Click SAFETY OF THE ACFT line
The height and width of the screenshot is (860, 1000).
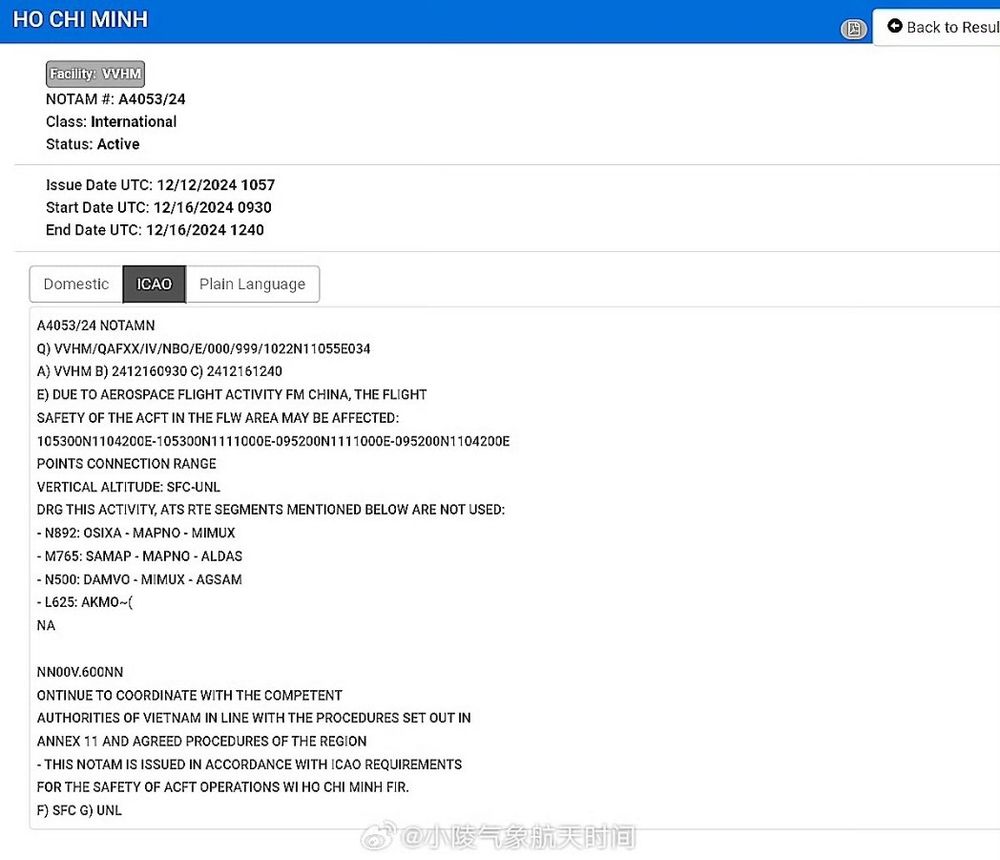click(217, 418)
